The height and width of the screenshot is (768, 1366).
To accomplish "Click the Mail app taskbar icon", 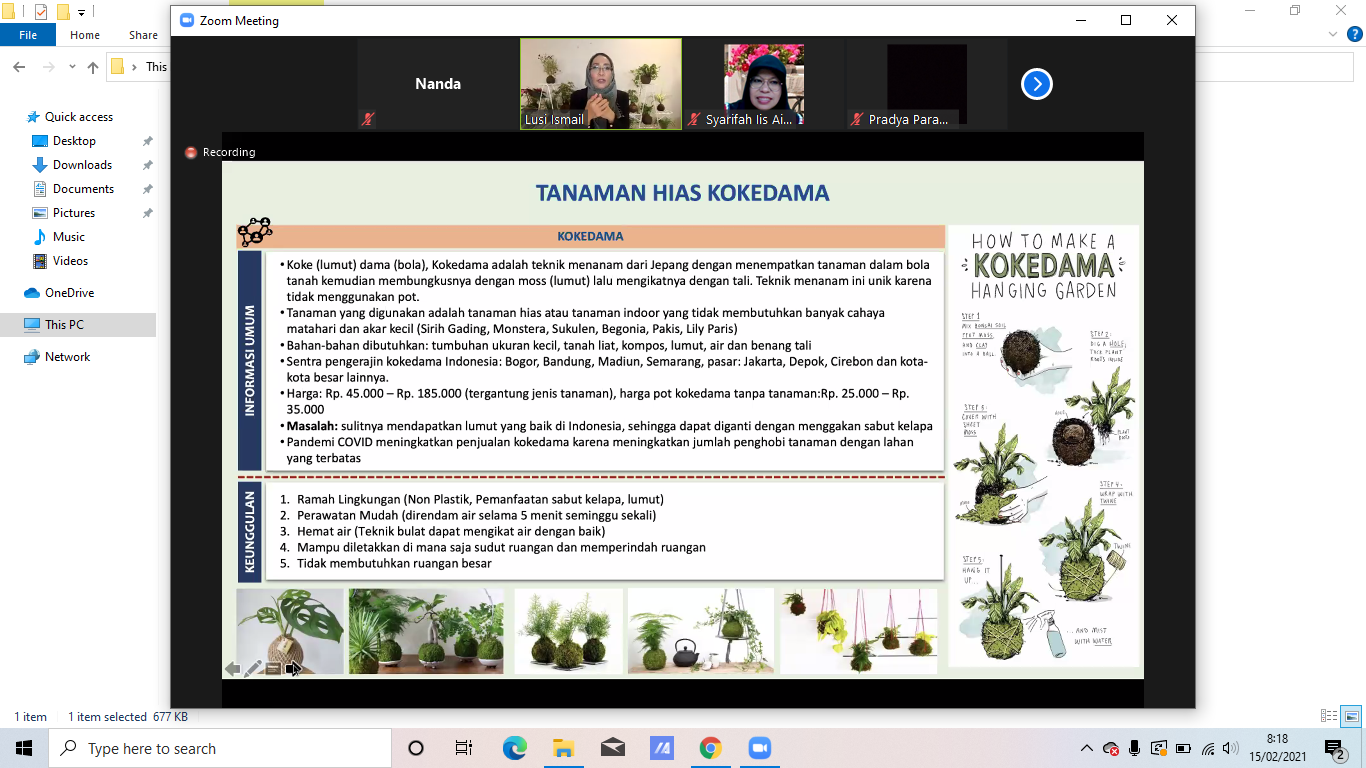I will (612, 748).
